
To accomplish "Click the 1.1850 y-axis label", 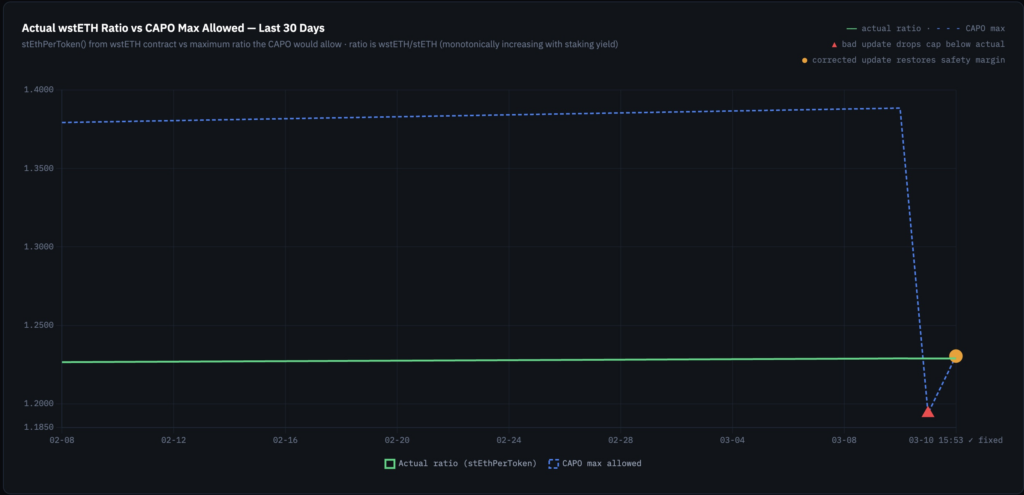I will (x=40, y=427).
